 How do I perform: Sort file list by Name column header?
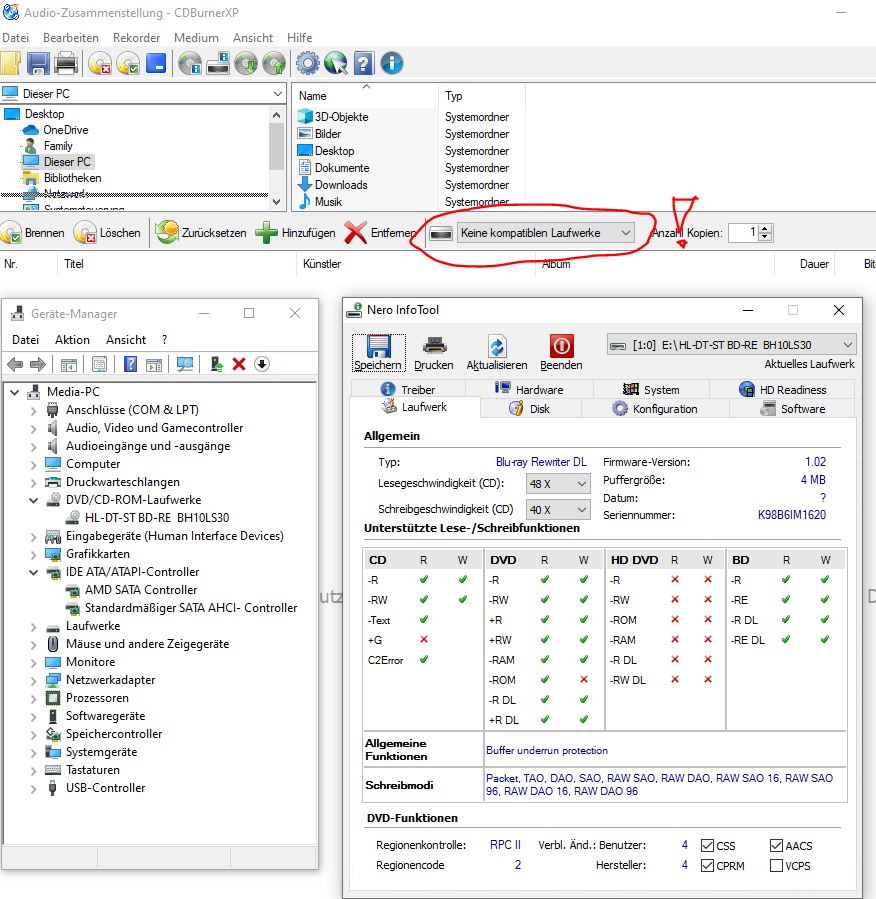312,96
